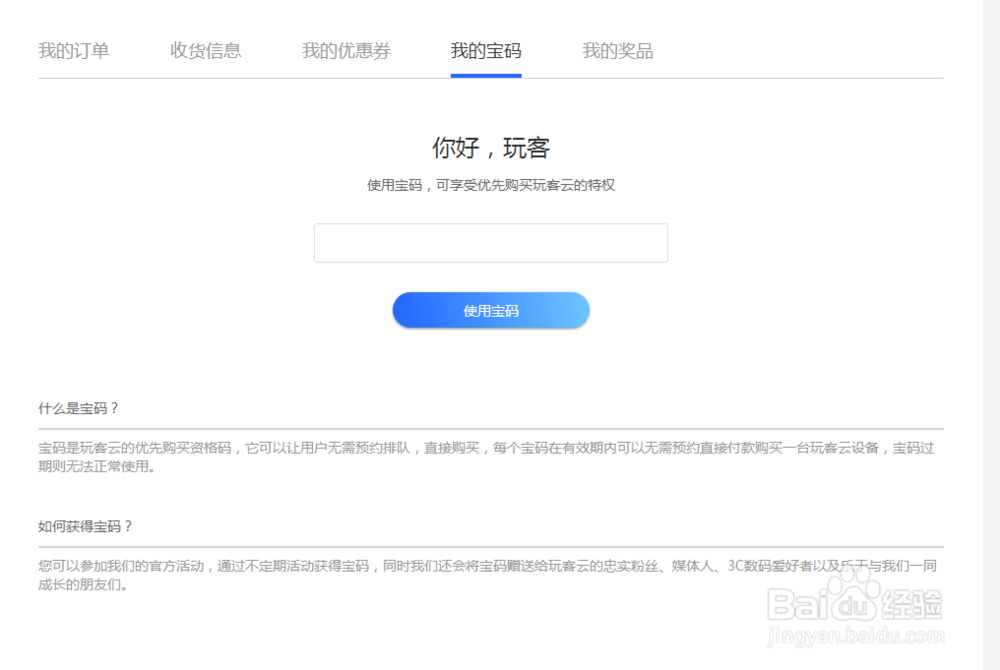
Task: Click the 宝码 privilege subtitle text
Action: [491, 184]
